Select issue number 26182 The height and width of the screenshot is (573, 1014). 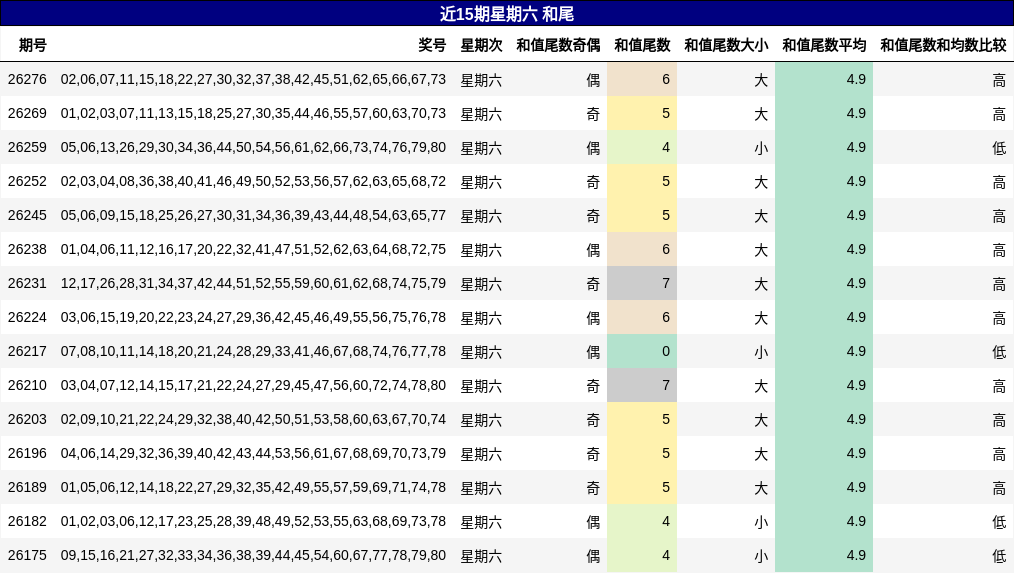(27, 522)
